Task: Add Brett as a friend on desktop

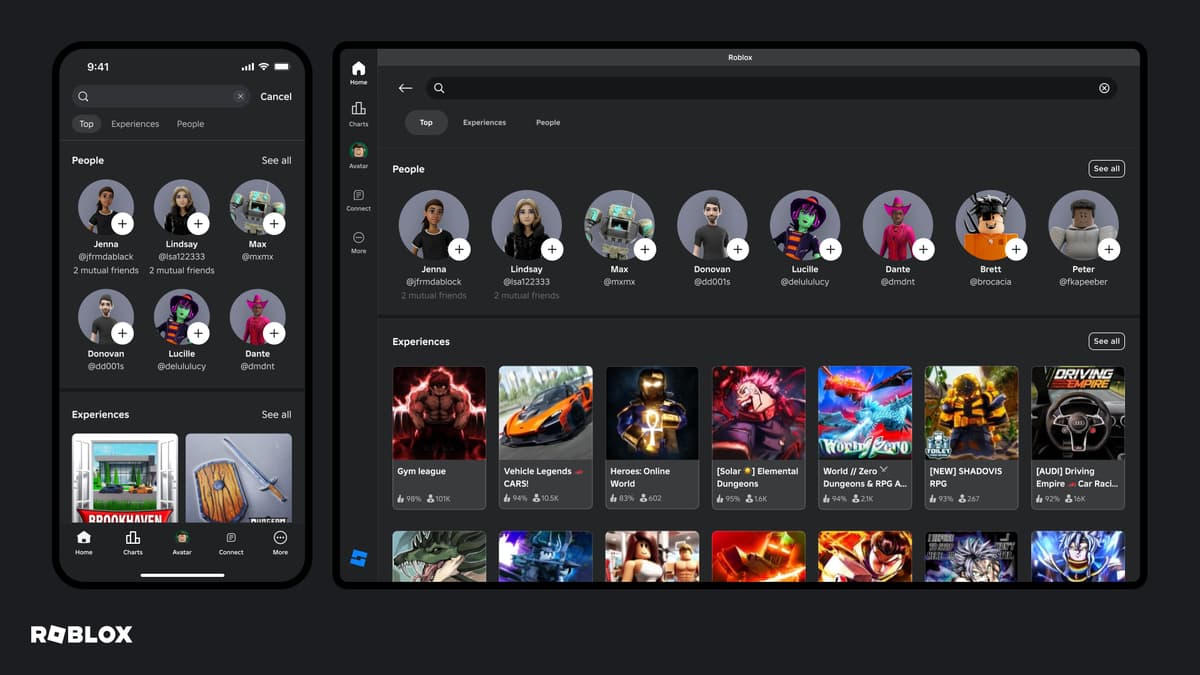Action: [x=1016, y=249]
